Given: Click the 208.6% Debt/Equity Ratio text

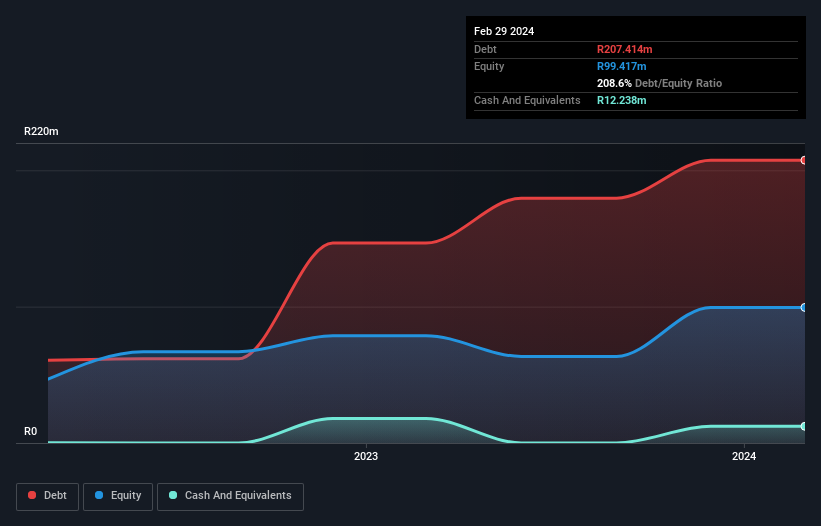Looking at the screenshot, I should pos(659,83).
